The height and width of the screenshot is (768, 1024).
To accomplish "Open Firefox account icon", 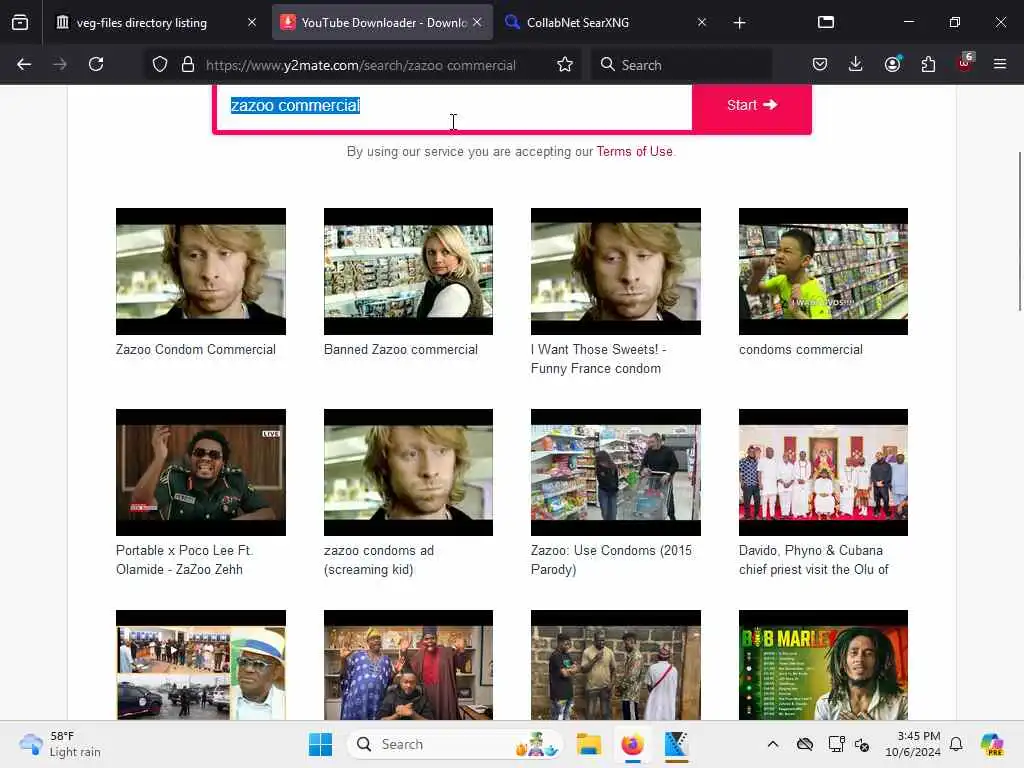I will pyautogui.click(x=892, y=64).
